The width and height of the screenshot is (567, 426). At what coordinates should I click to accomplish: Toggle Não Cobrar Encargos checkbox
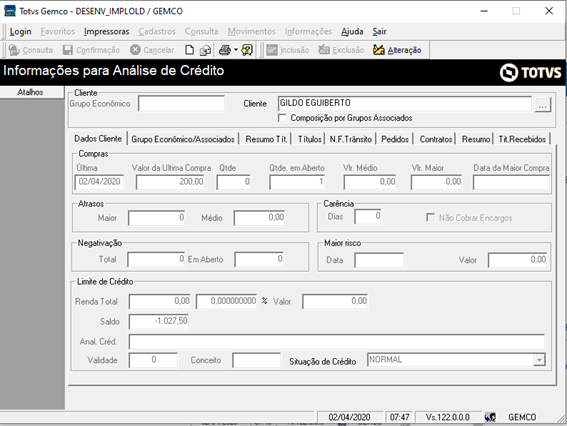point(430,218)
